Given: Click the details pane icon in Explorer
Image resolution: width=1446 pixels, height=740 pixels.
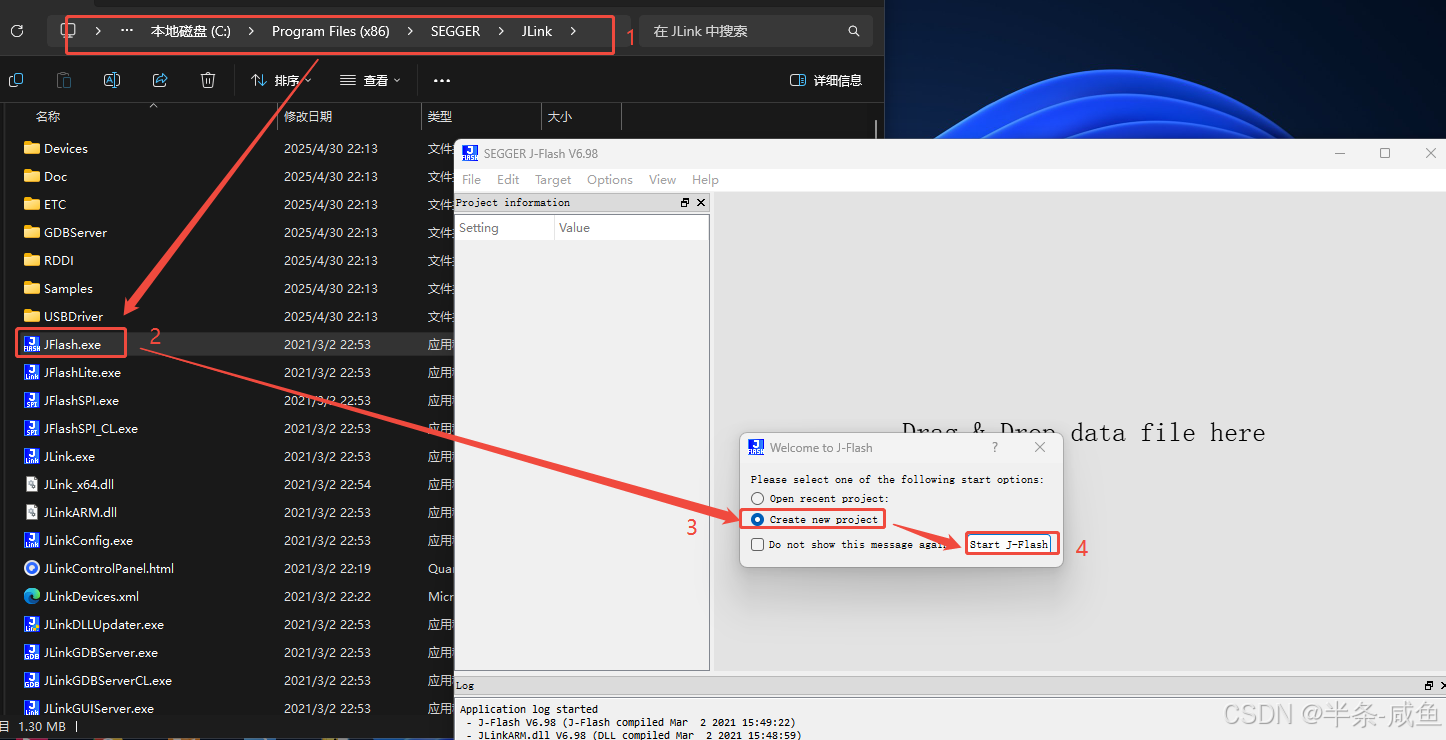Looking at the screenshot, I should pos(798,80).
